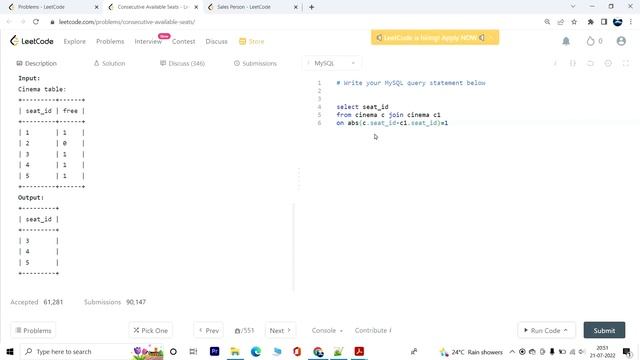Bookmark this page with star icon
Image resolution: width=640 pixels, height=360 pixels.
[574, 22]
